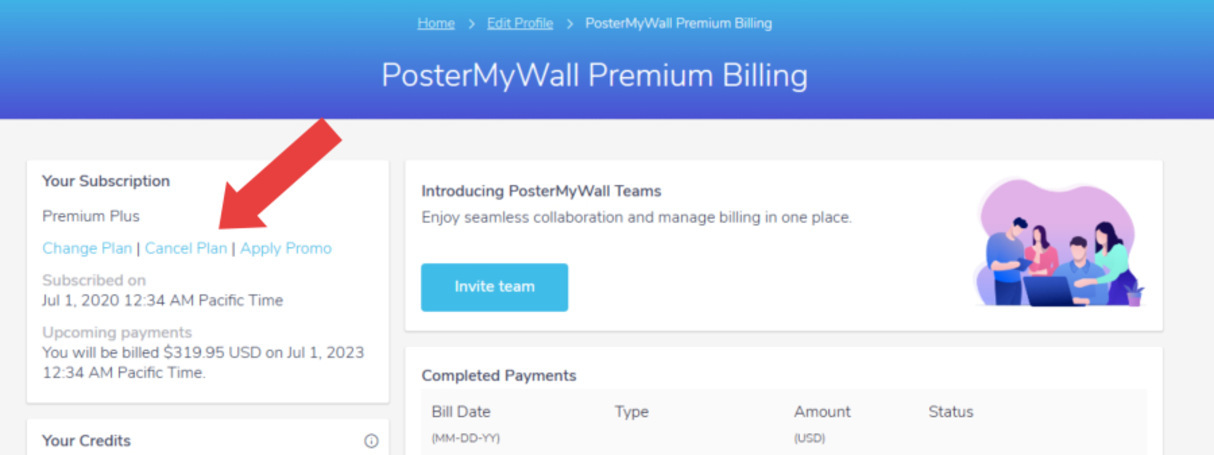Select the Amount column header

coord(822,412)
